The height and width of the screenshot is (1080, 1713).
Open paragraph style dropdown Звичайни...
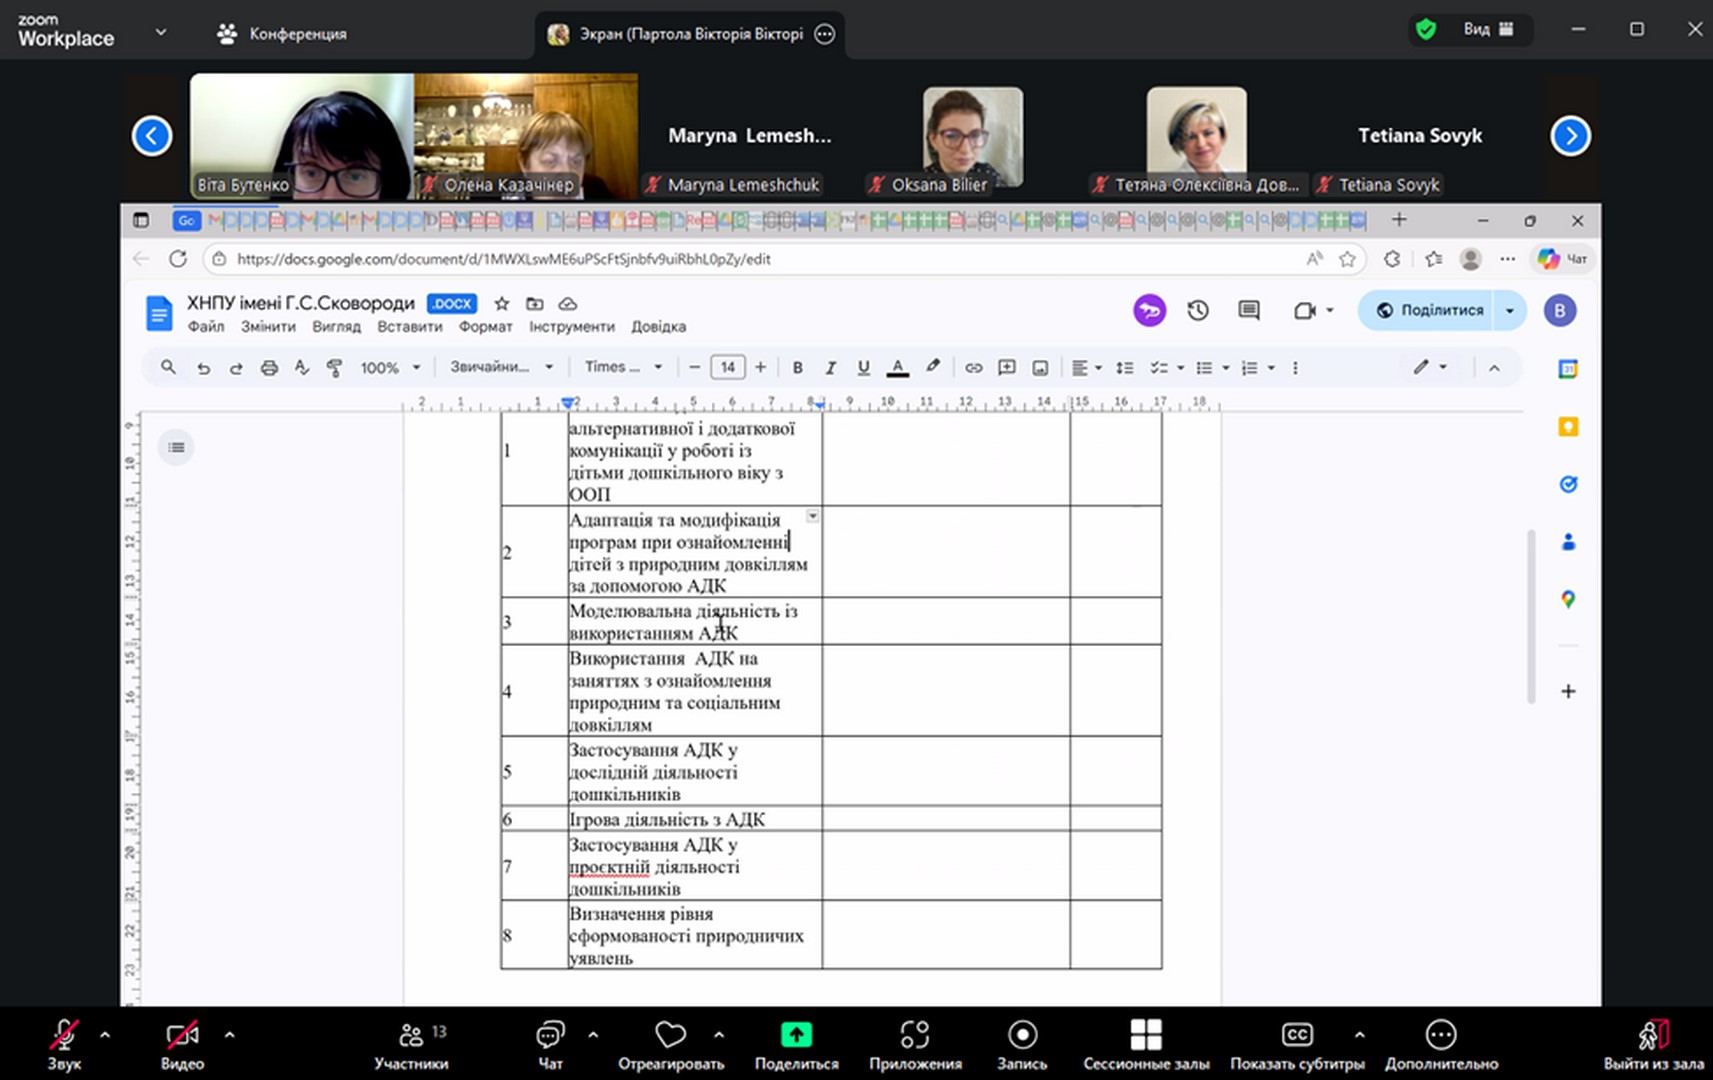tap(501, 367)
